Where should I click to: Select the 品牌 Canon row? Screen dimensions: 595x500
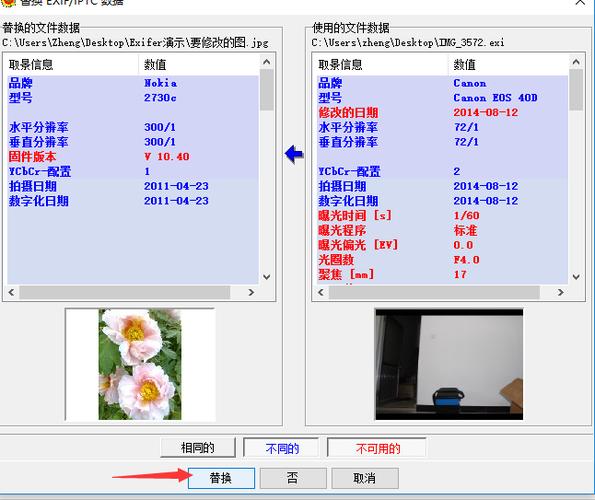[442, 83]
